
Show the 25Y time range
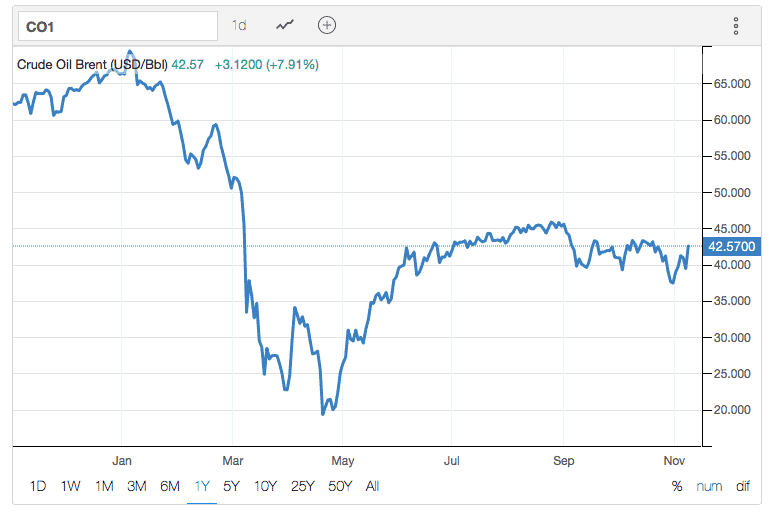(x=301, y=487)
